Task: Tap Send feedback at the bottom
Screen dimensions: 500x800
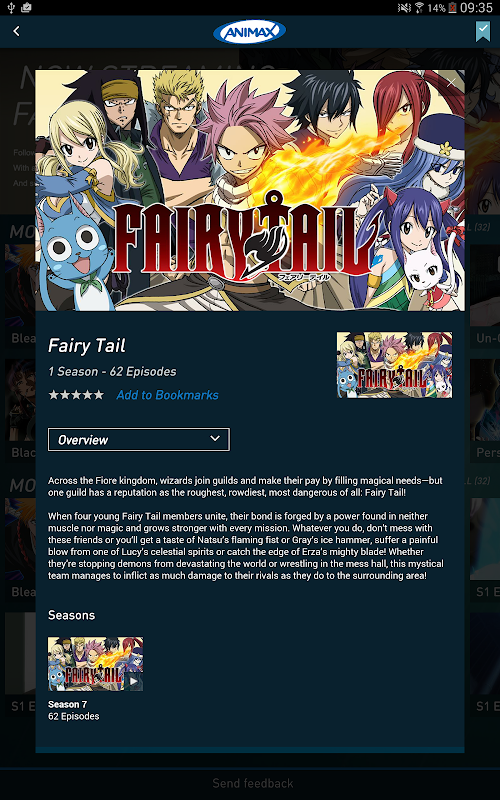Action: pyautogui.click(x=253, y=783)
